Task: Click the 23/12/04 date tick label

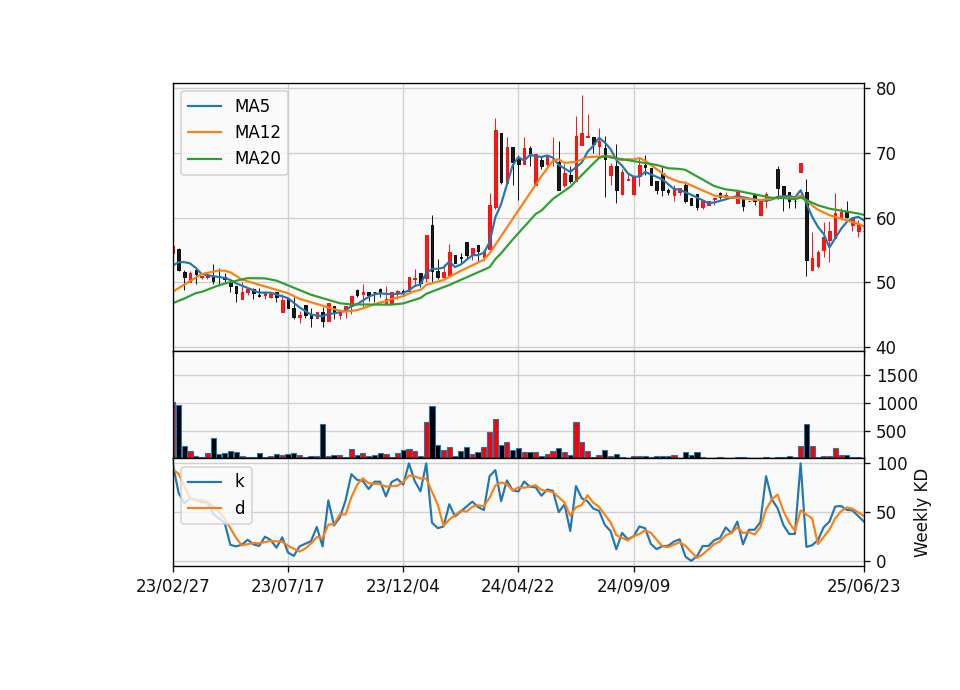Action: point(403,587)
